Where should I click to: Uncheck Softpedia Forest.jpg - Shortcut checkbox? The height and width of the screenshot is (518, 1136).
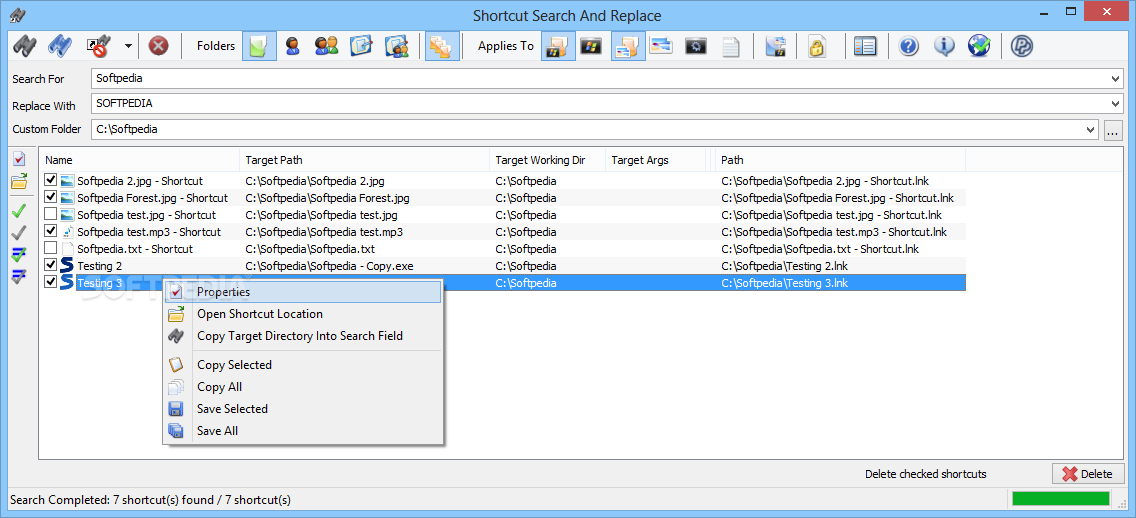51,197
